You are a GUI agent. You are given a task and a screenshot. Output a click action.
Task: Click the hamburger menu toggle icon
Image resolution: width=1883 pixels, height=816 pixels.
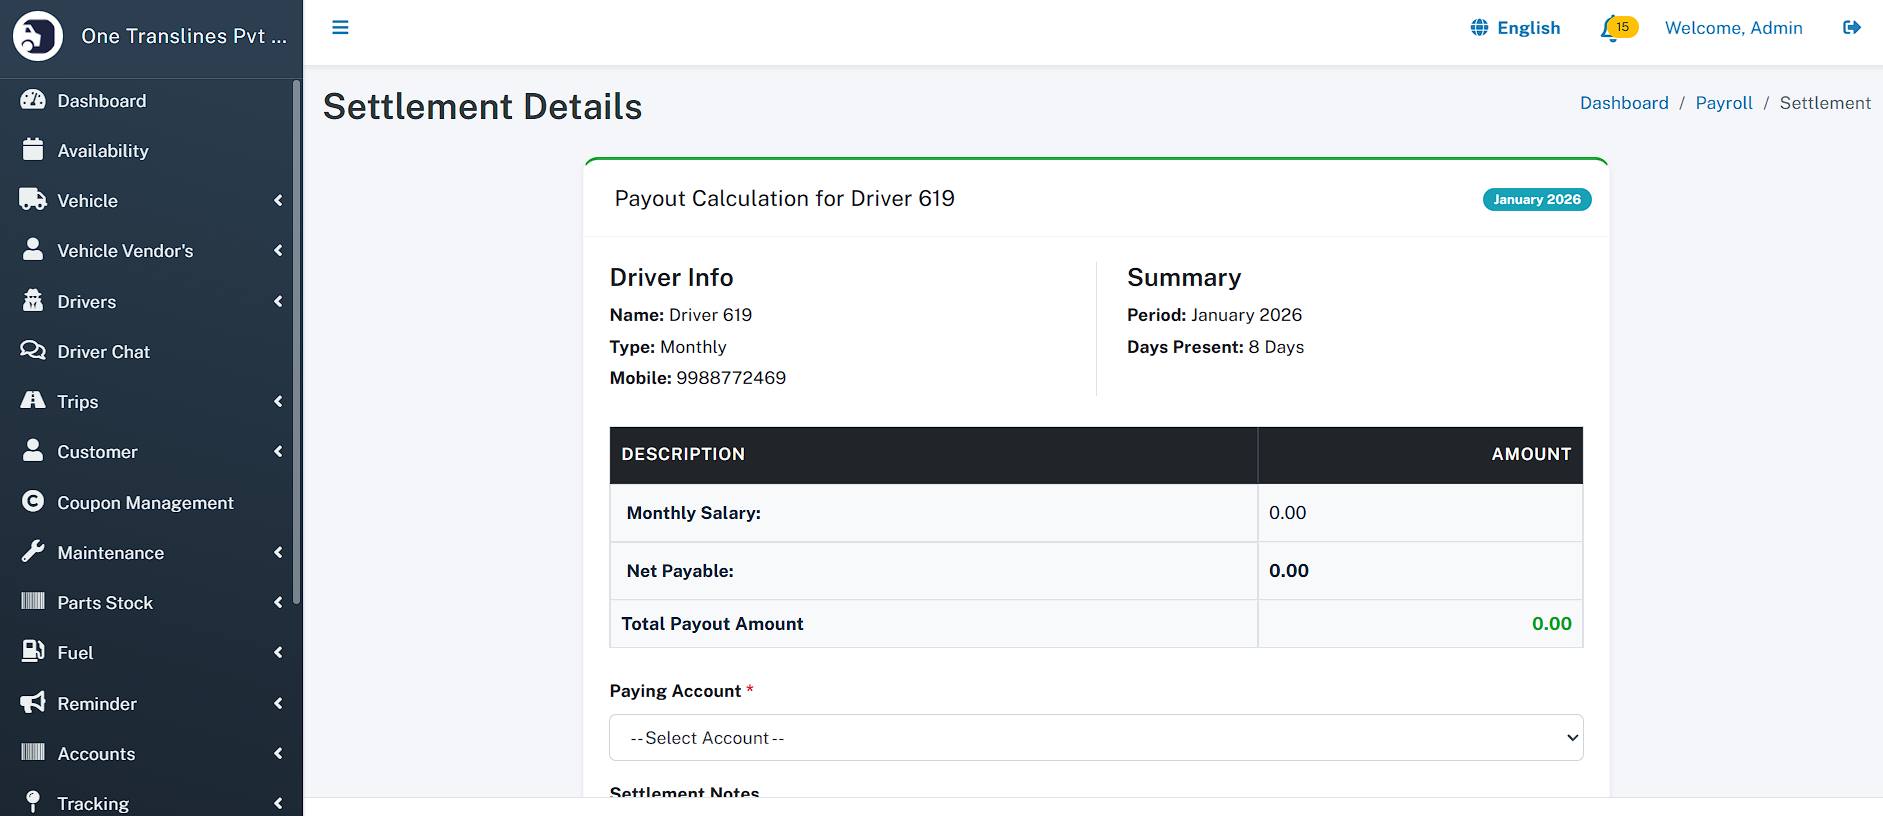tap(340, 27)
